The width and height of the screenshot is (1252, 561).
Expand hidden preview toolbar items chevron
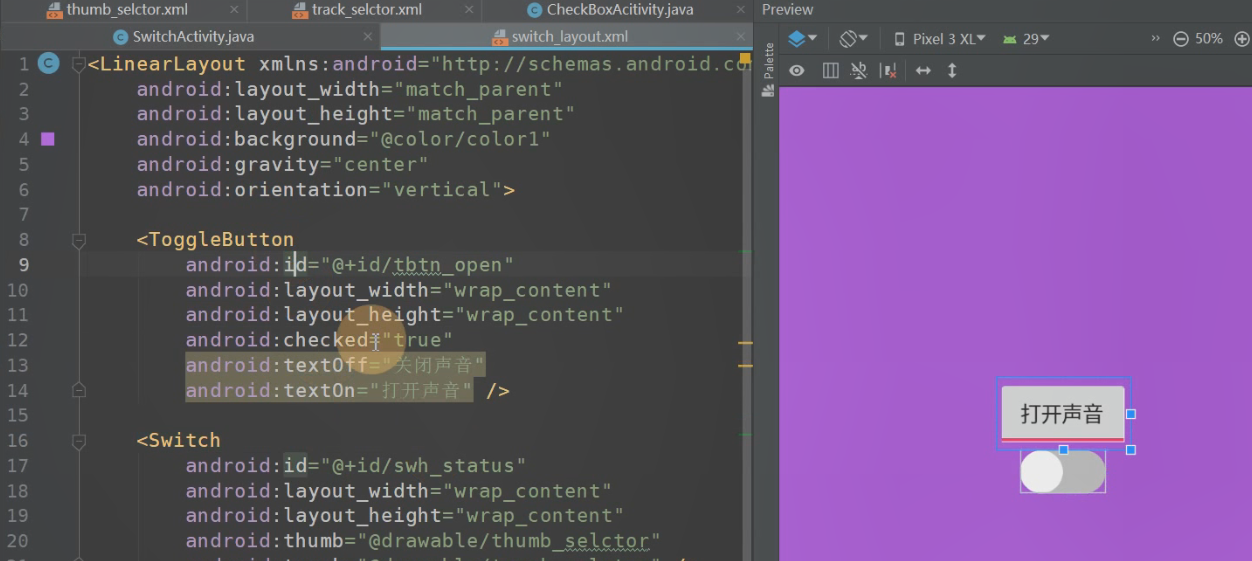1156,39
